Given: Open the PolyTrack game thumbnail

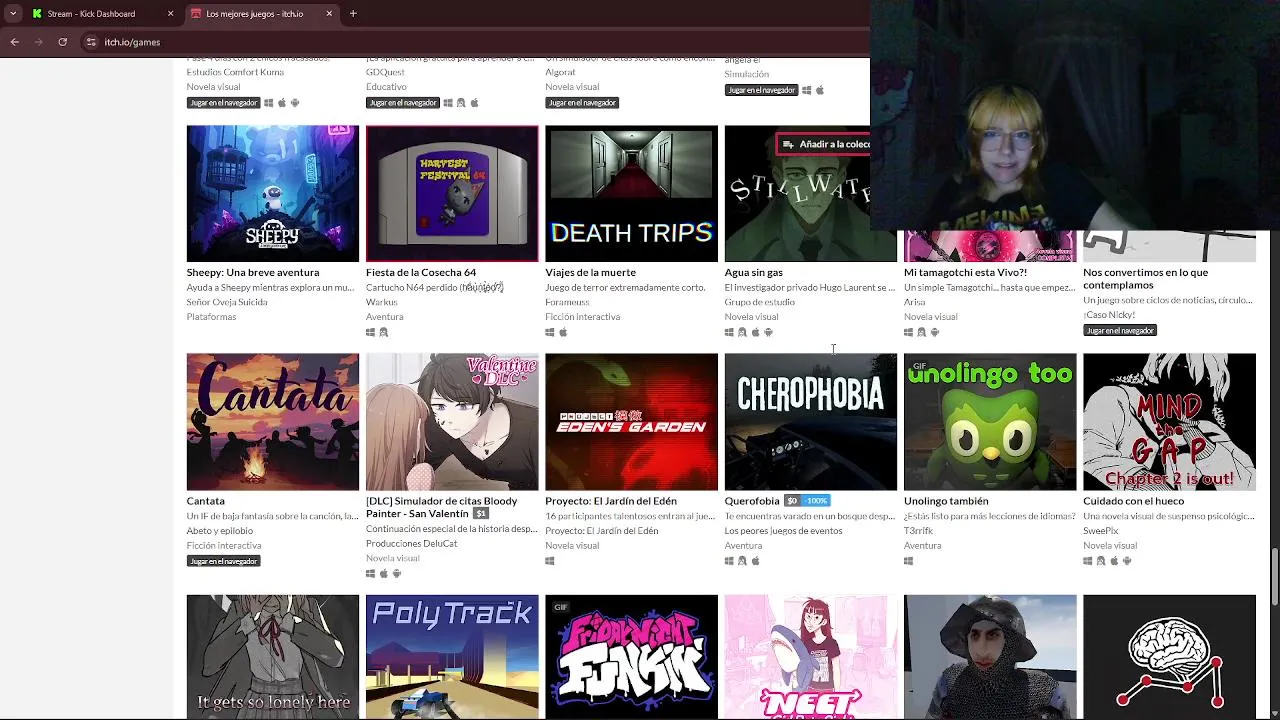Looking at the screenshot, I should 452,657.
